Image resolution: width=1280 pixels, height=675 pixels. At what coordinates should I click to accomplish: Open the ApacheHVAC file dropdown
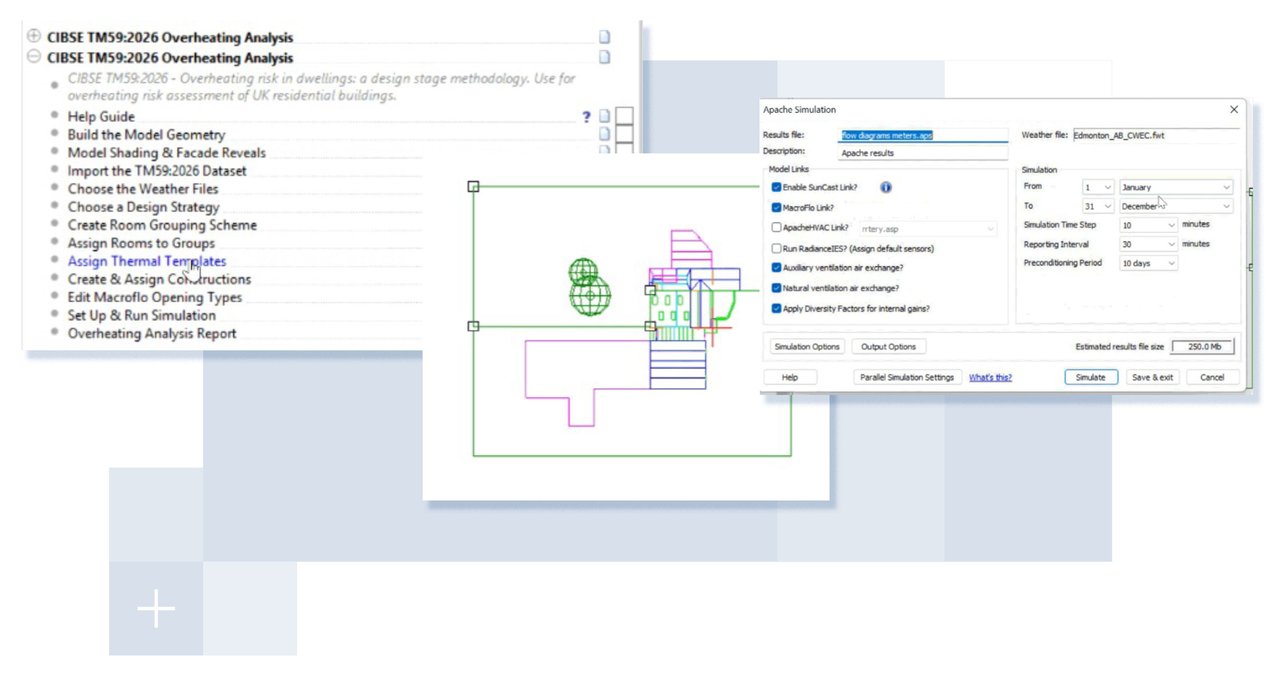[x=927, y=229]
